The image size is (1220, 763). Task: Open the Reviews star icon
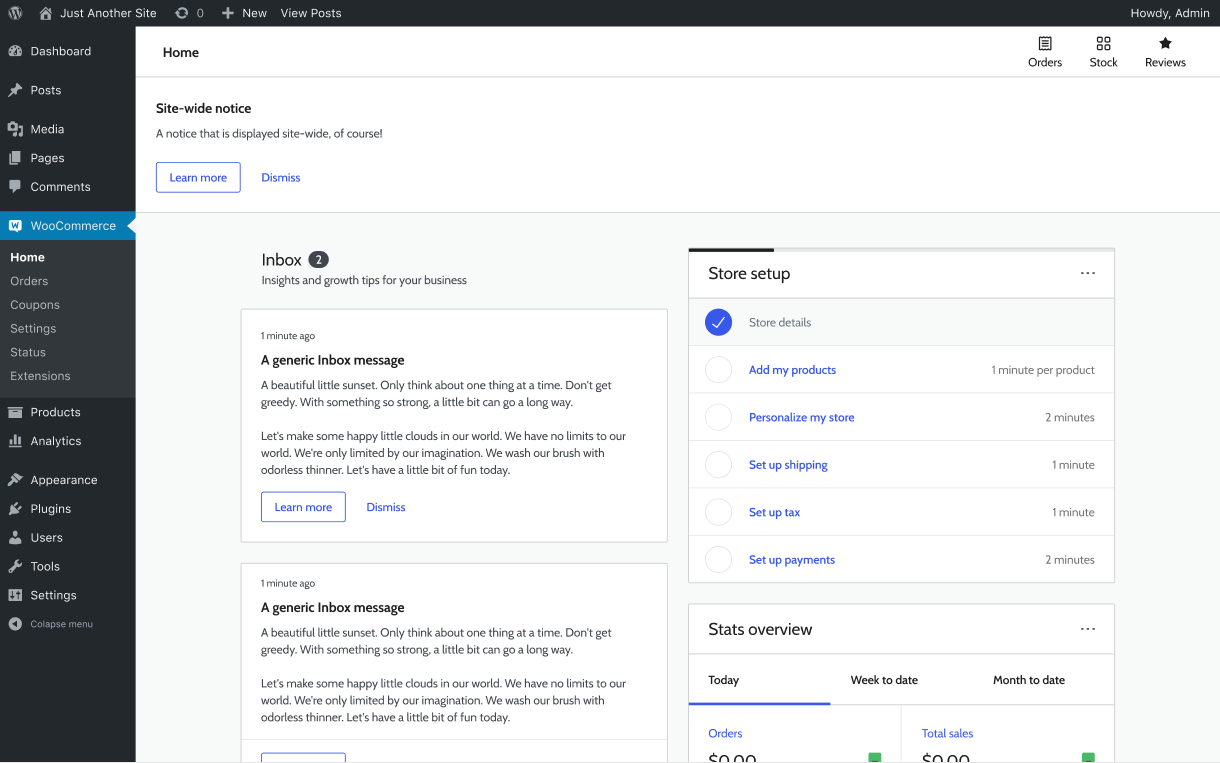pyautogui.click(x=1165, y=43)
